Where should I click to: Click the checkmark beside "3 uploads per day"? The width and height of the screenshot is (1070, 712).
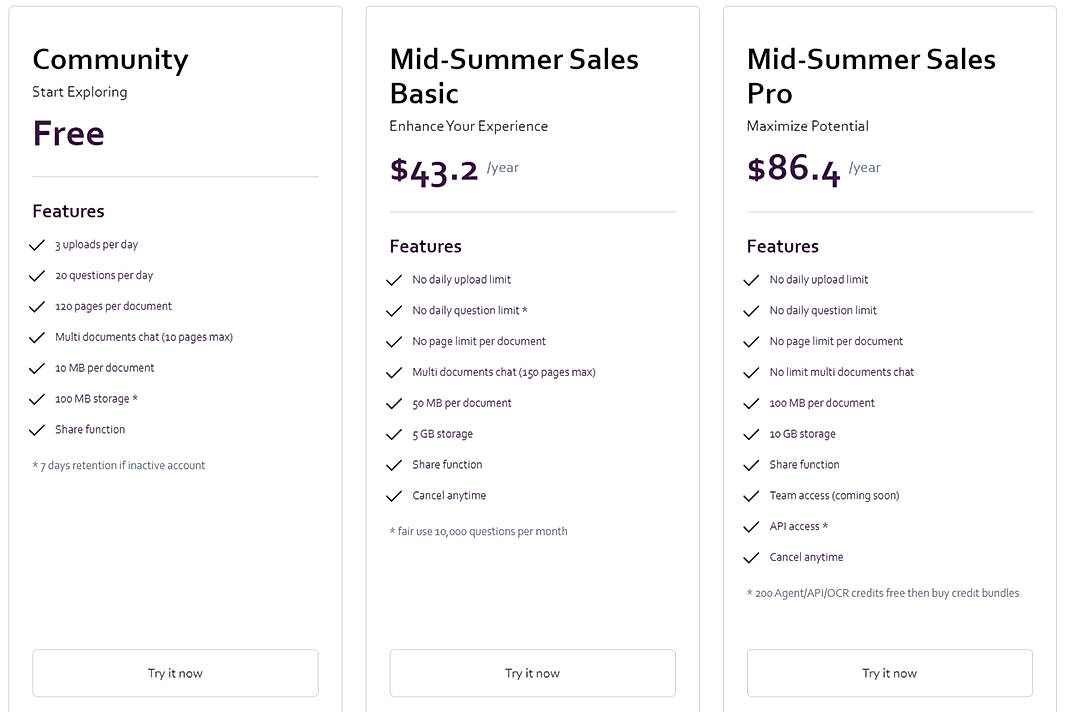(36, 244)
